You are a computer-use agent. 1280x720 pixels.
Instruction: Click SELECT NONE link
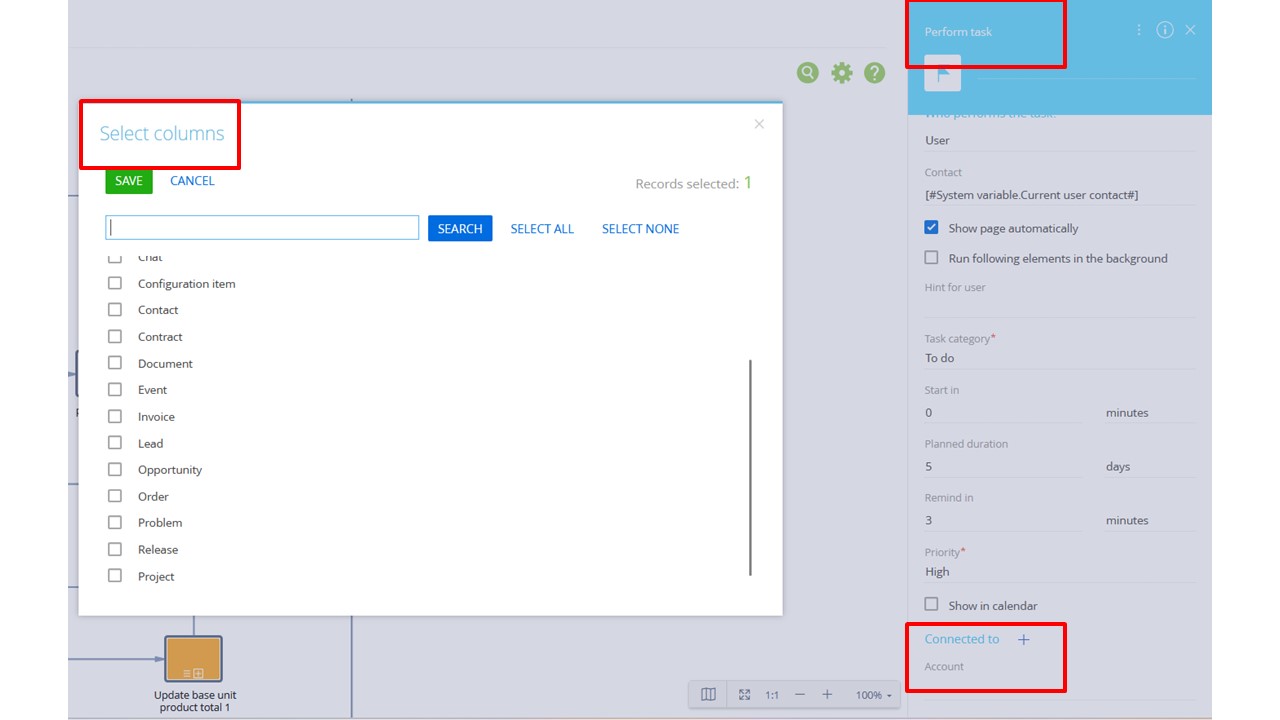pyautogui.click(x=640, y=229)
